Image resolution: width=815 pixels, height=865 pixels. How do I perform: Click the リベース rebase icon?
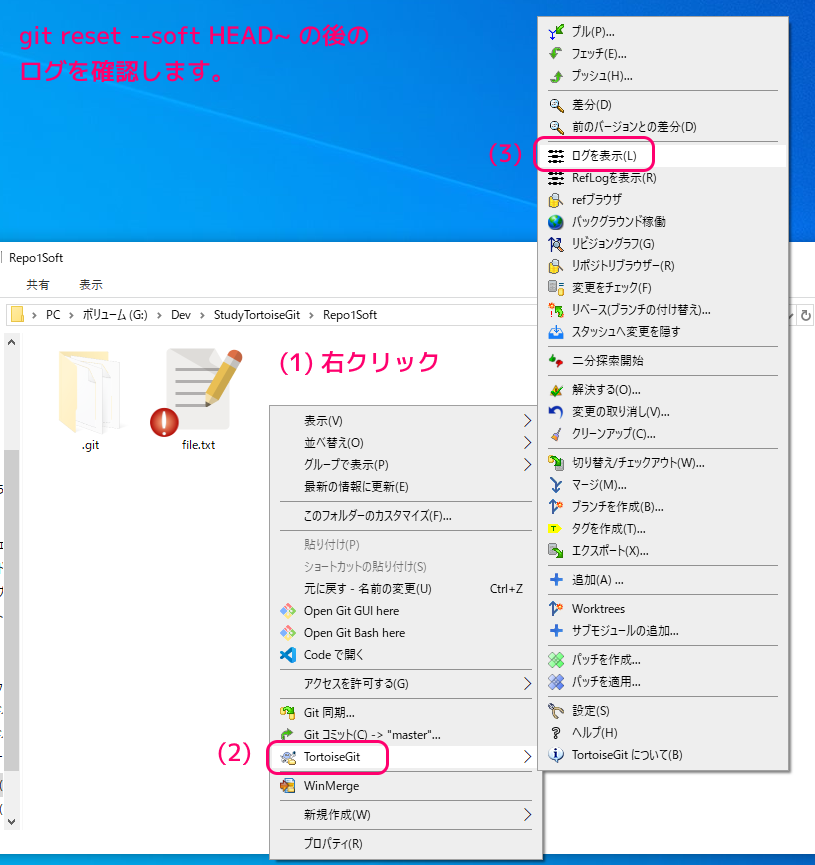point(556,310)
